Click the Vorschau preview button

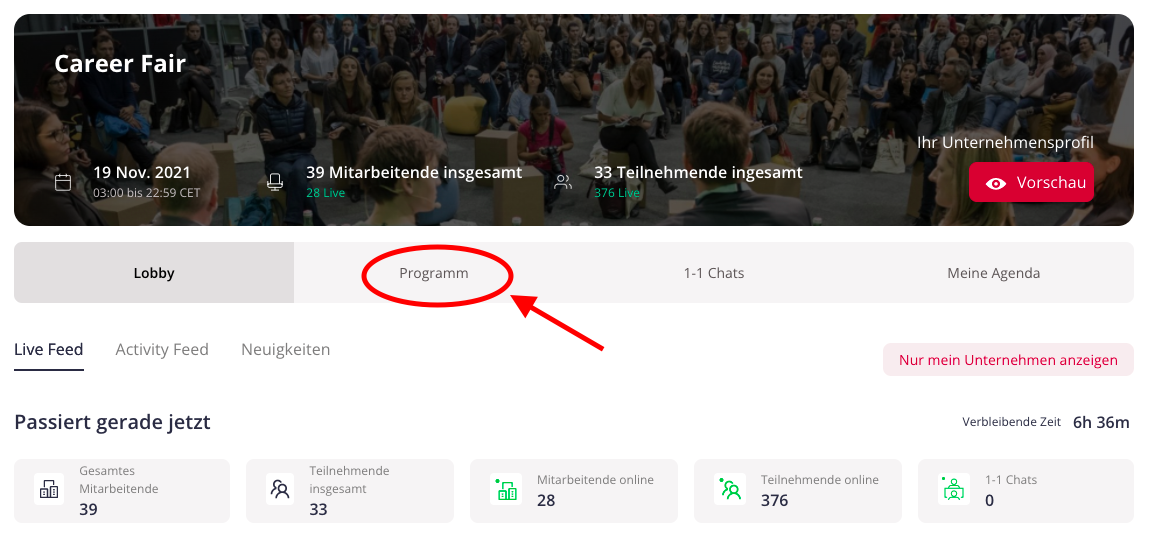1031,182
